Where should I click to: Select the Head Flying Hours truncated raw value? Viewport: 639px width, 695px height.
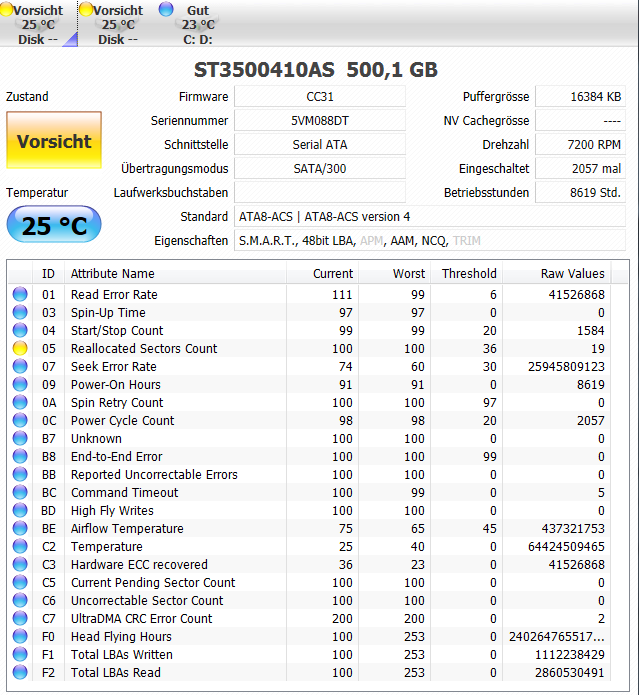[557, 636]
